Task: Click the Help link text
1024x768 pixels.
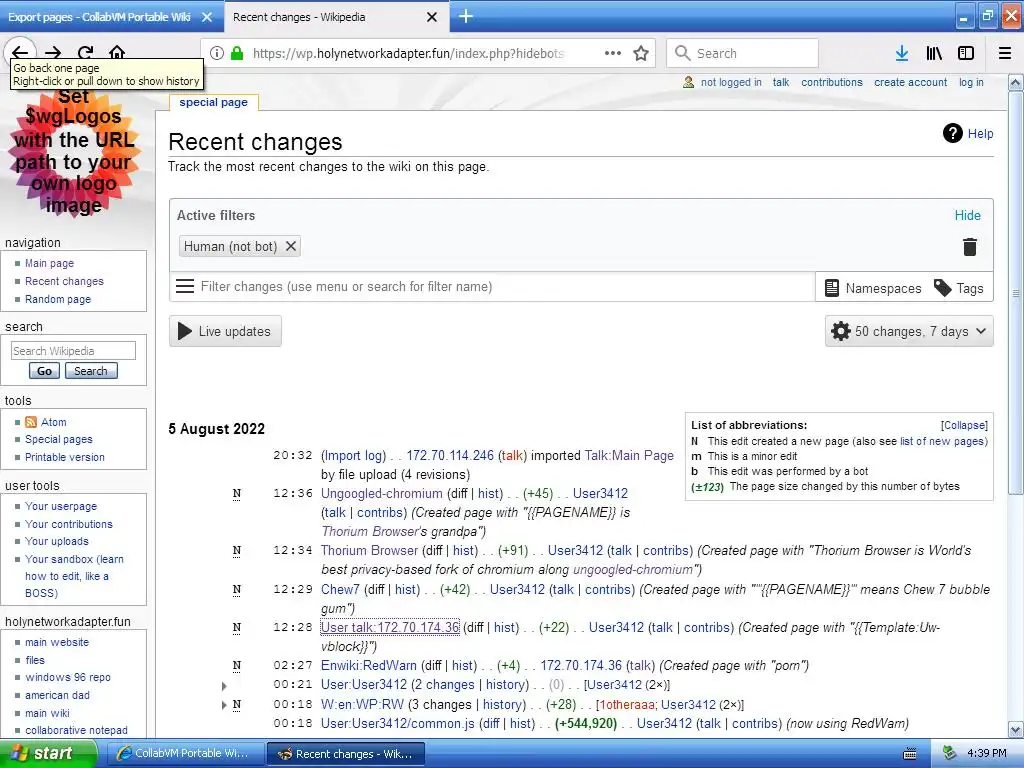Action: (980, 133)
